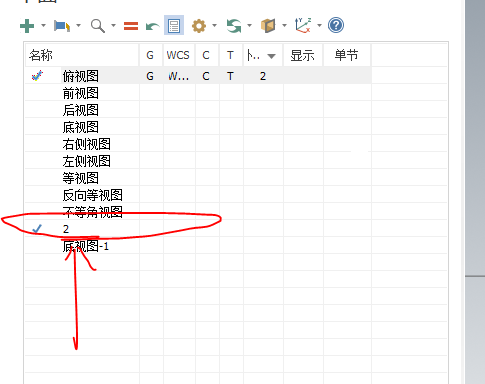The image size is (485, 384).
Task: Open the dropdown next to the green plus icon
Action: coord(43,25)
